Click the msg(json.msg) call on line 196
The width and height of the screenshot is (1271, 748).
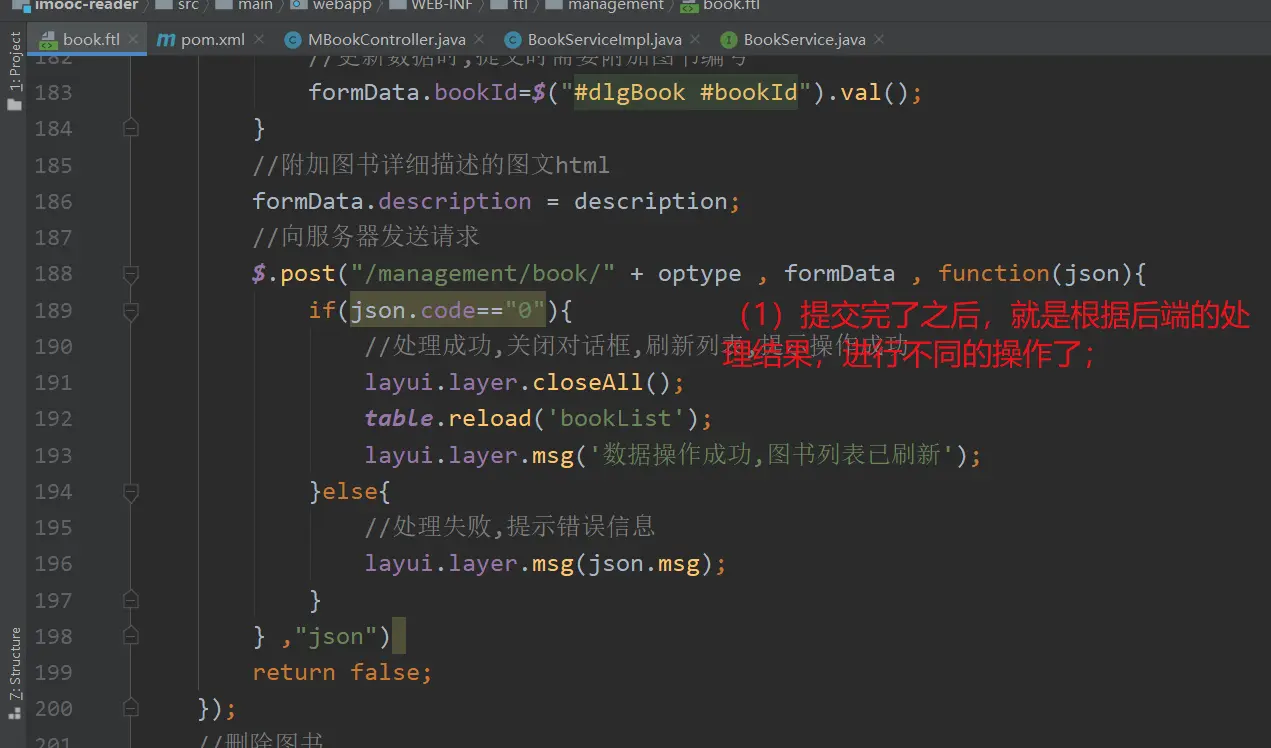click(621, 564)
